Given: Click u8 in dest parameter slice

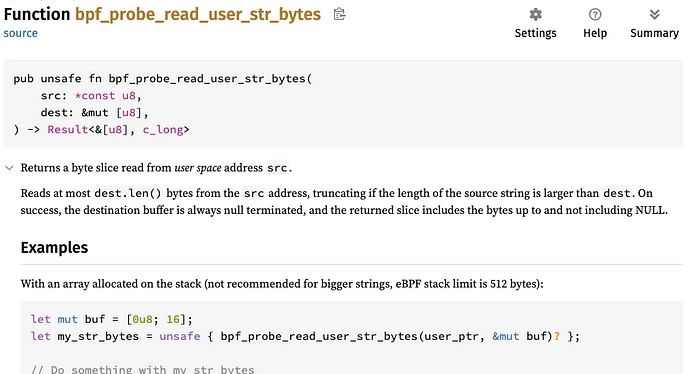Looking at the screenshot, I should pos(129,113).
